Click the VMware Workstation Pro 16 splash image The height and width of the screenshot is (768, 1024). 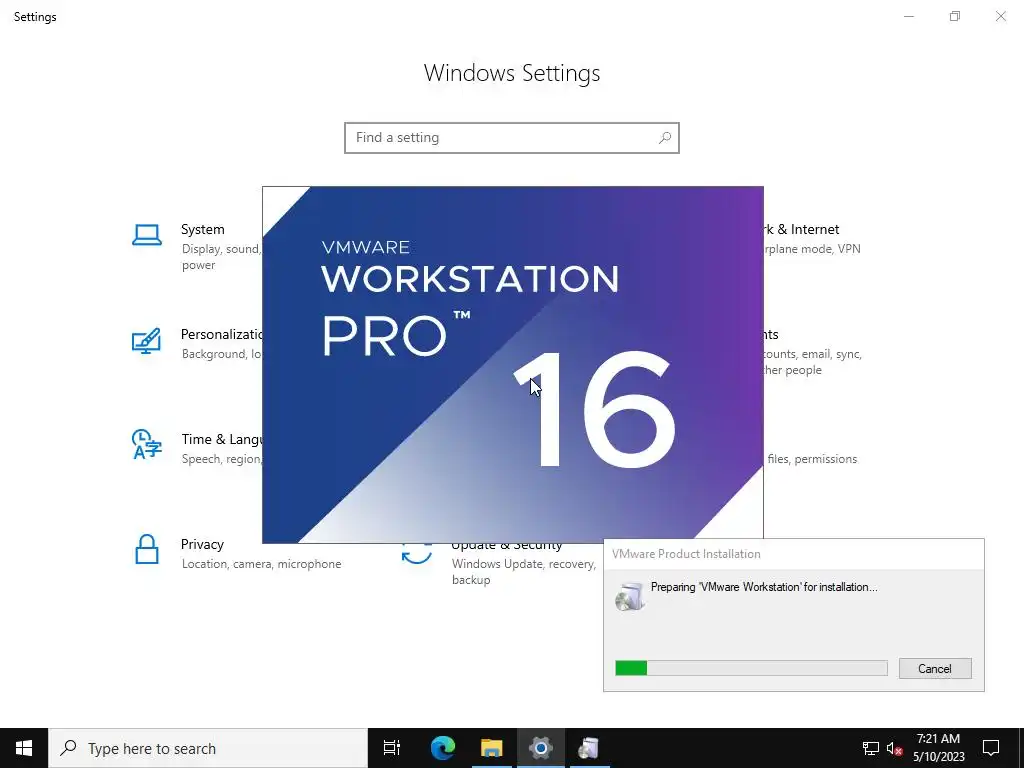click(x=513, y=364)
